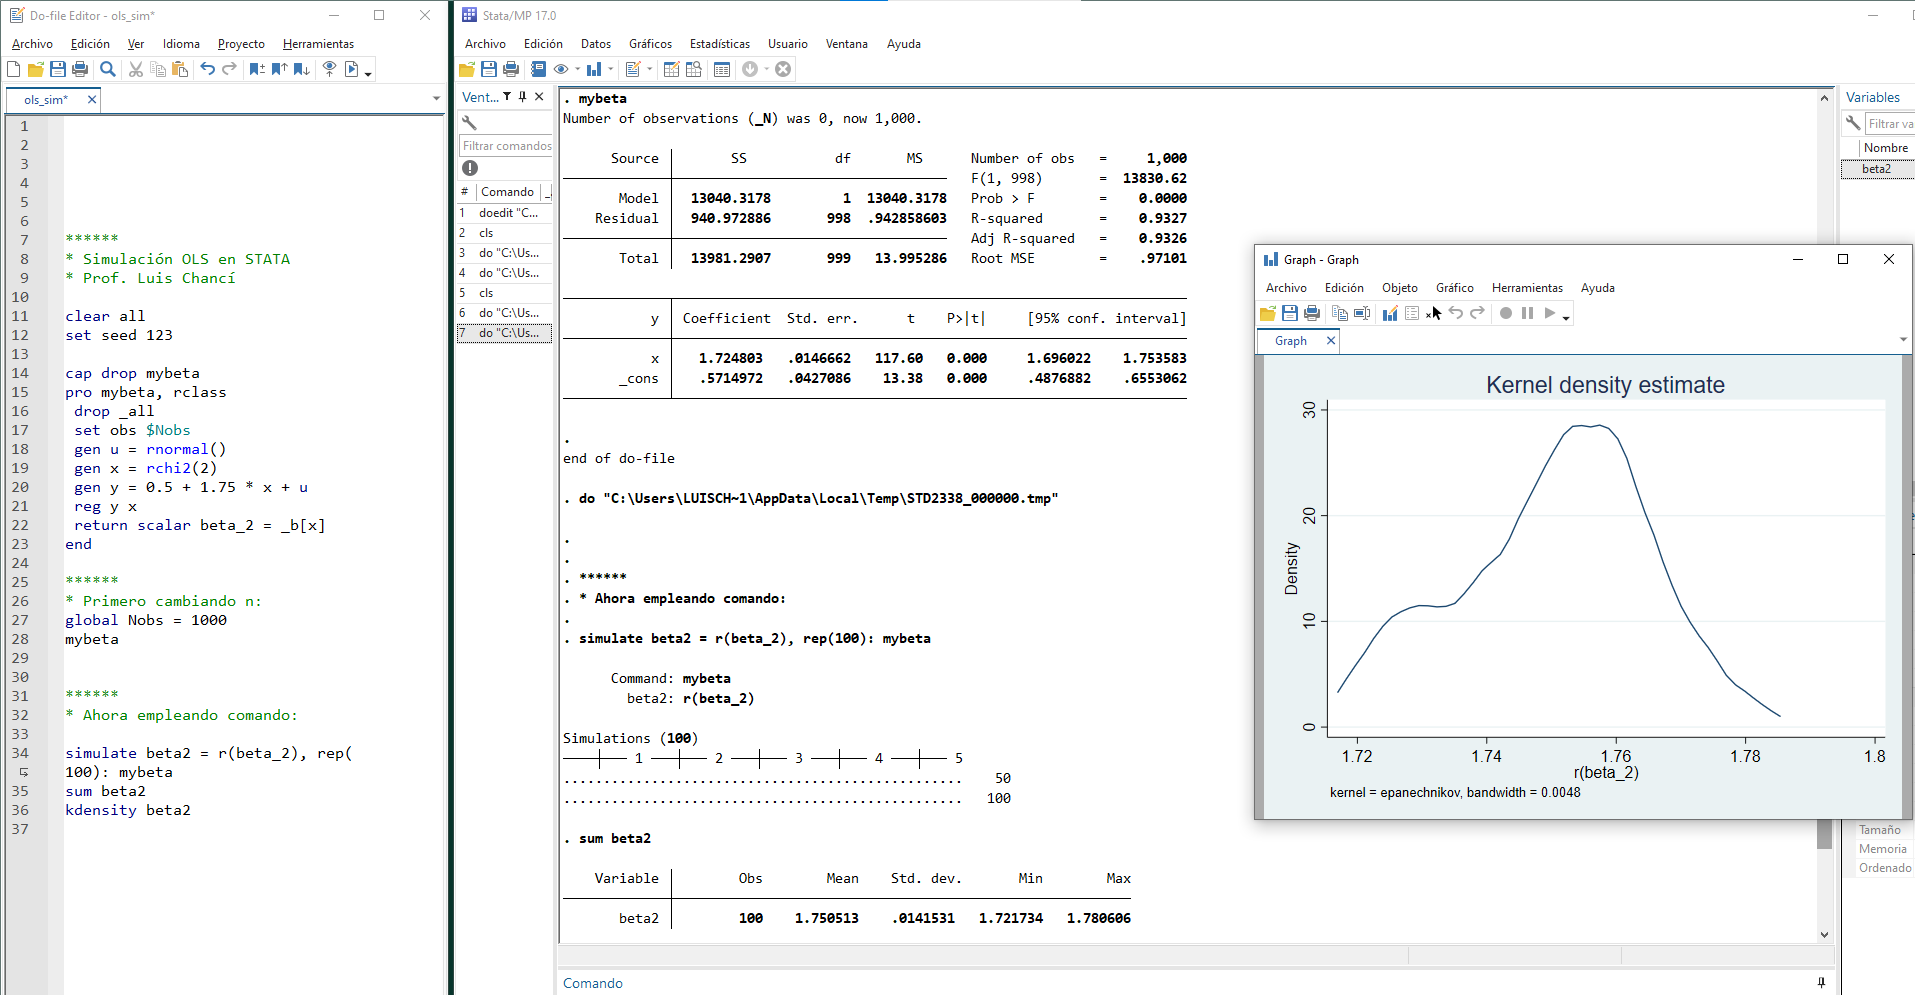This screenshot has width=1915, height=995.
Task: Open the Objeto menu in the Graph window
Action: coord(1400,288)
